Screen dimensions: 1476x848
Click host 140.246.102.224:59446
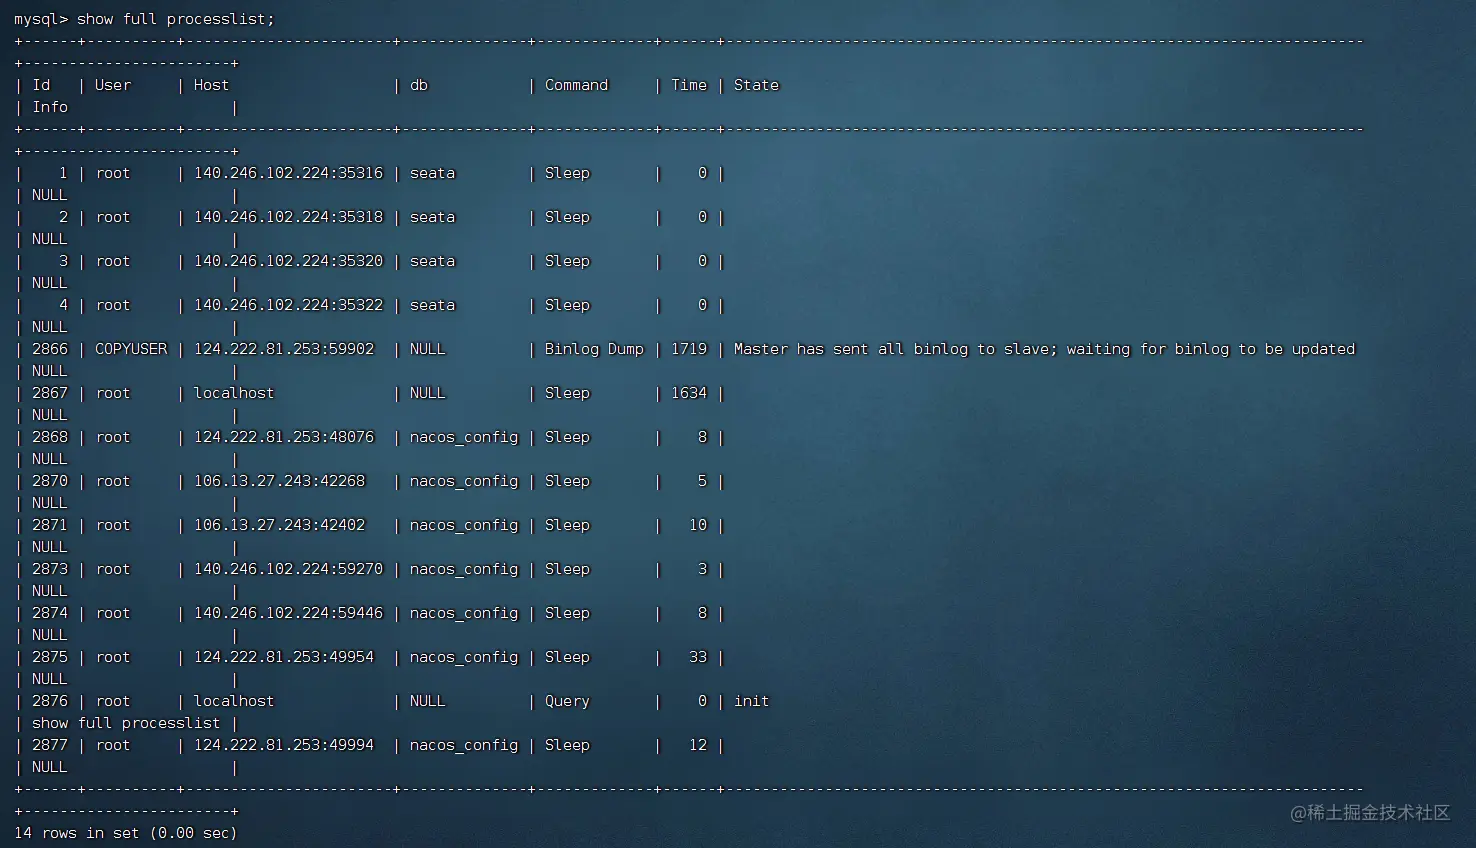coord(288,613)
